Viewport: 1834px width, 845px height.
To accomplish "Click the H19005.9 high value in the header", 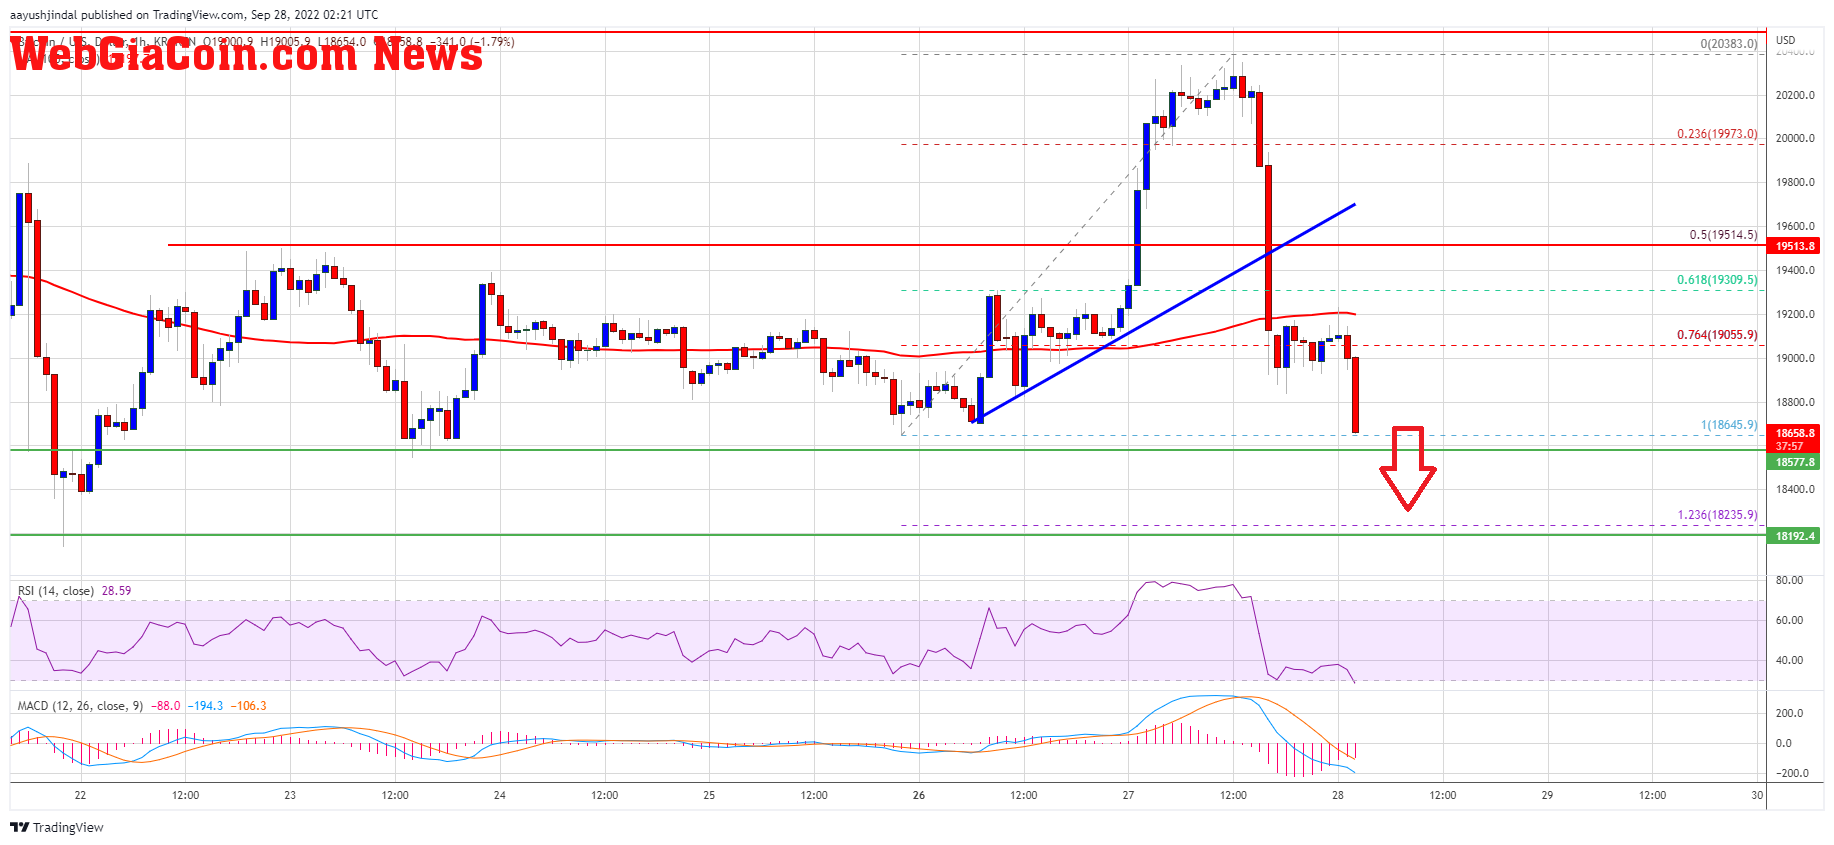I will (285, 42).
